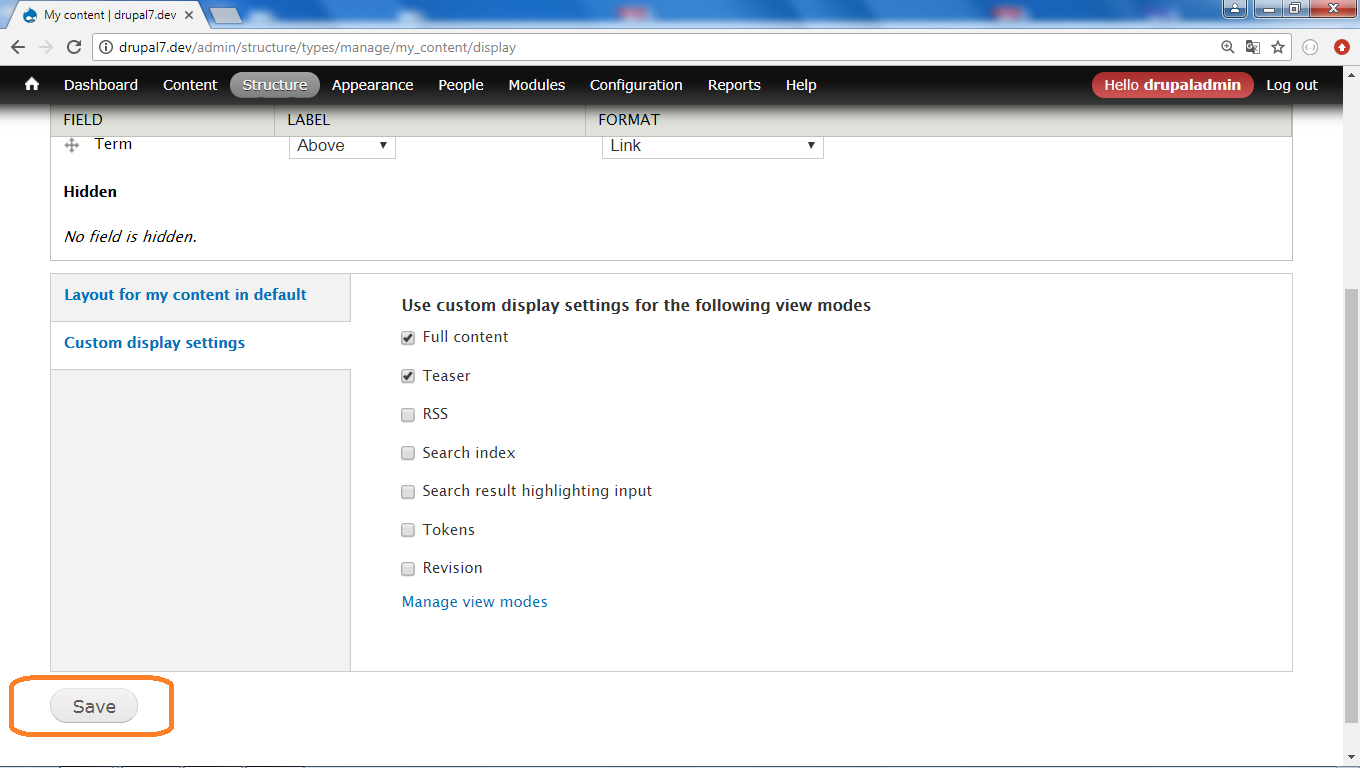This screenshot has height=768, width=1360.
Task: Click the browser back arrow
Action: (17, 47)
